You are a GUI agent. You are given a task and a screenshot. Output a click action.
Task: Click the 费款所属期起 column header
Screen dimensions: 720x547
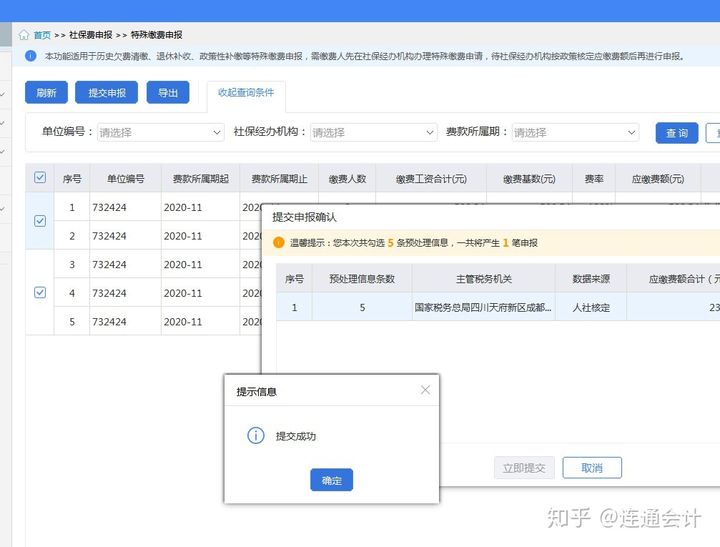[x=201, y=179]
